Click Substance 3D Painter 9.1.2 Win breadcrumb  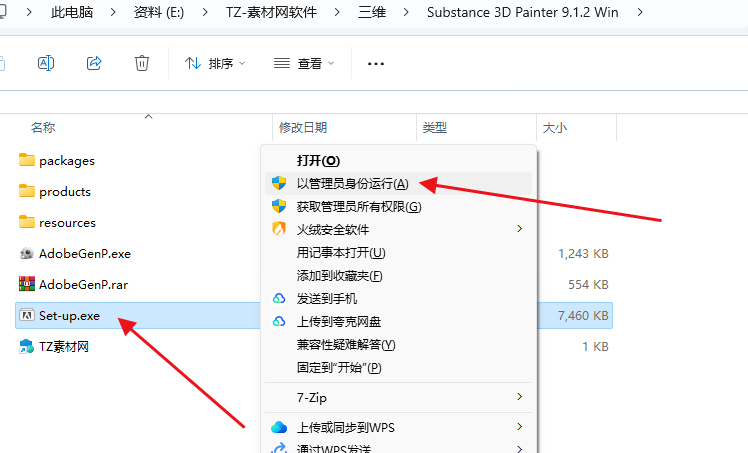point(522,12)
